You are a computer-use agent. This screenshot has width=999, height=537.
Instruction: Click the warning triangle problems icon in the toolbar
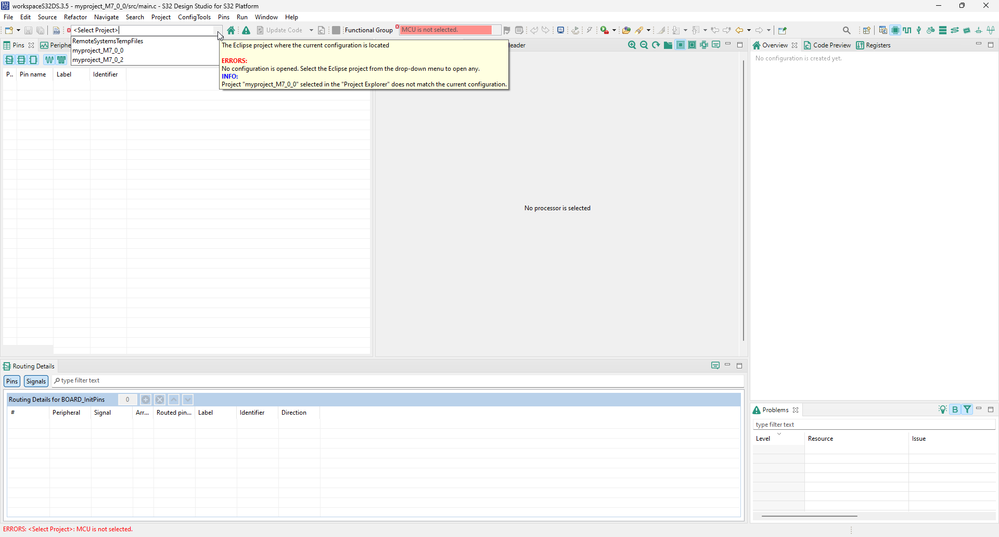(x=246, y=30)
